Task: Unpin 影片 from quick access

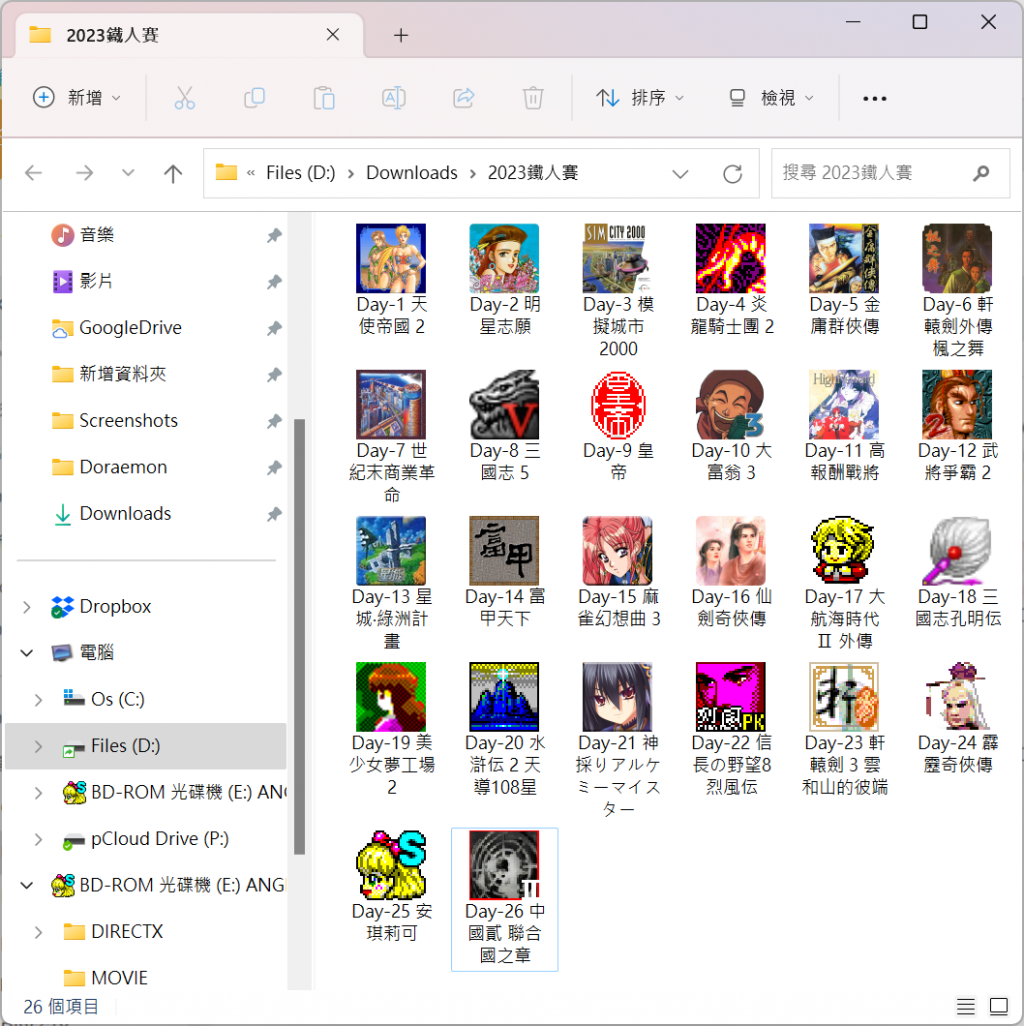Action: [274, 282]
